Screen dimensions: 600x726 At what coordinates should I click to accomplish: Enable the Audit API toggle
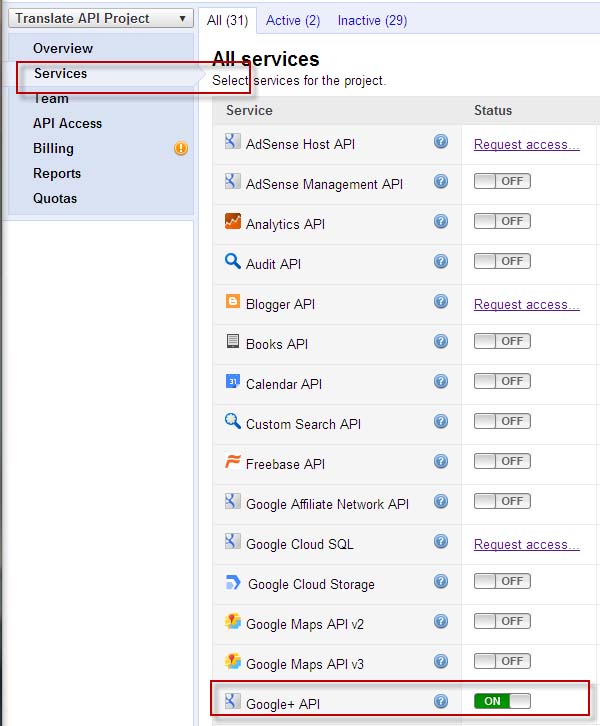[x=502, y=261]
